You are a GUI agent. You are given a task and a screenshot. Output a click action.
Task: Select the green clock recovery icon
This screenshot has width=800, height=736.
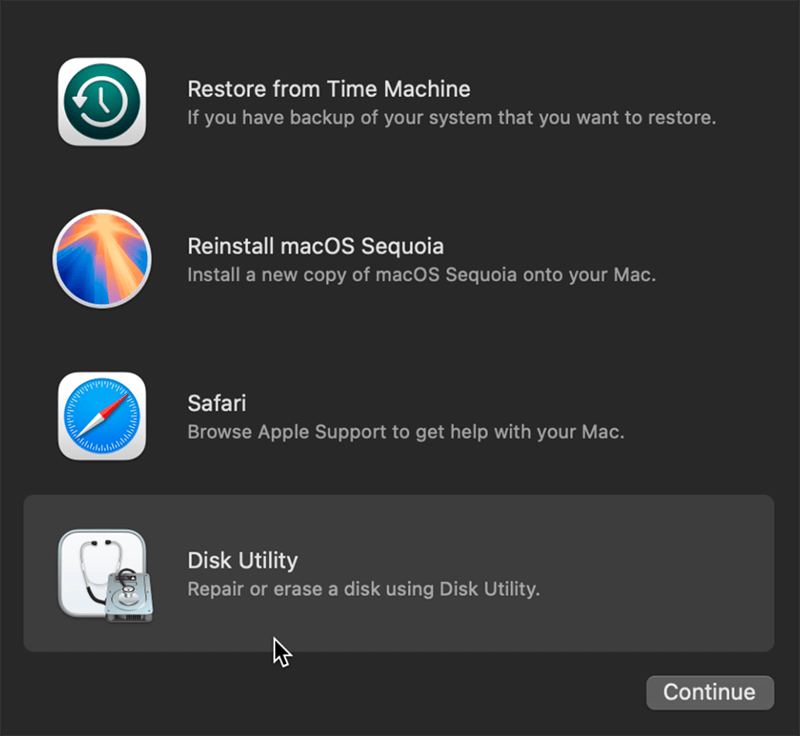[x=102, y=100]
